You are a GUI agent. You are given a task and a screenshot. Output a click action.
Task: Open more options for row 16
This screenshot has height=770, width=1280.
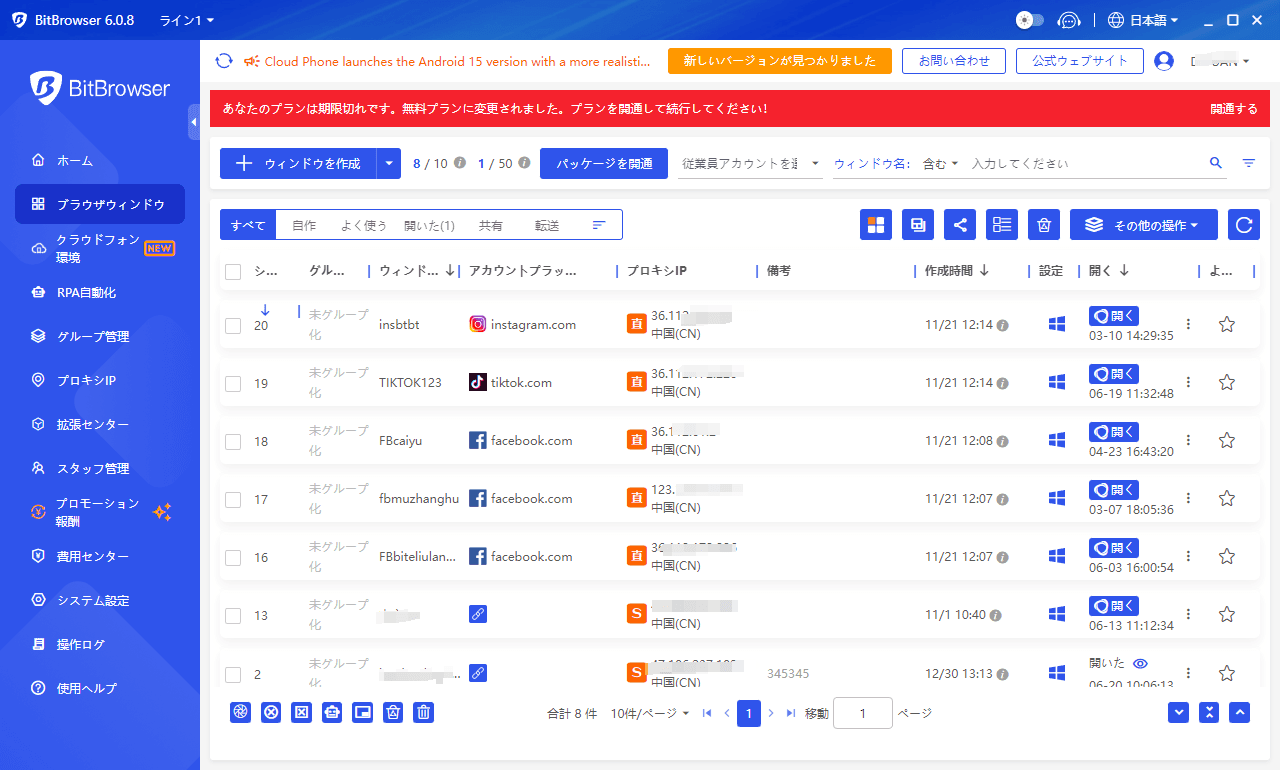(x=1188, y=556)
